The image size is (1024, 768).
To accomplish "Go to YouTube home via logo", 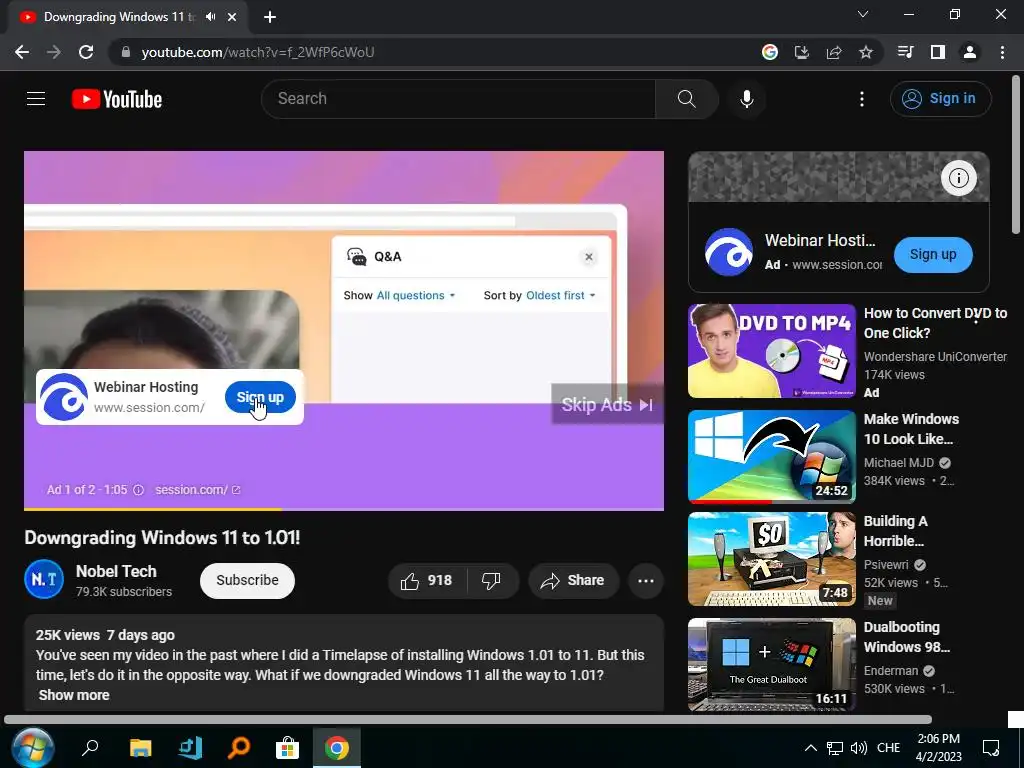I will click(117, 99).
